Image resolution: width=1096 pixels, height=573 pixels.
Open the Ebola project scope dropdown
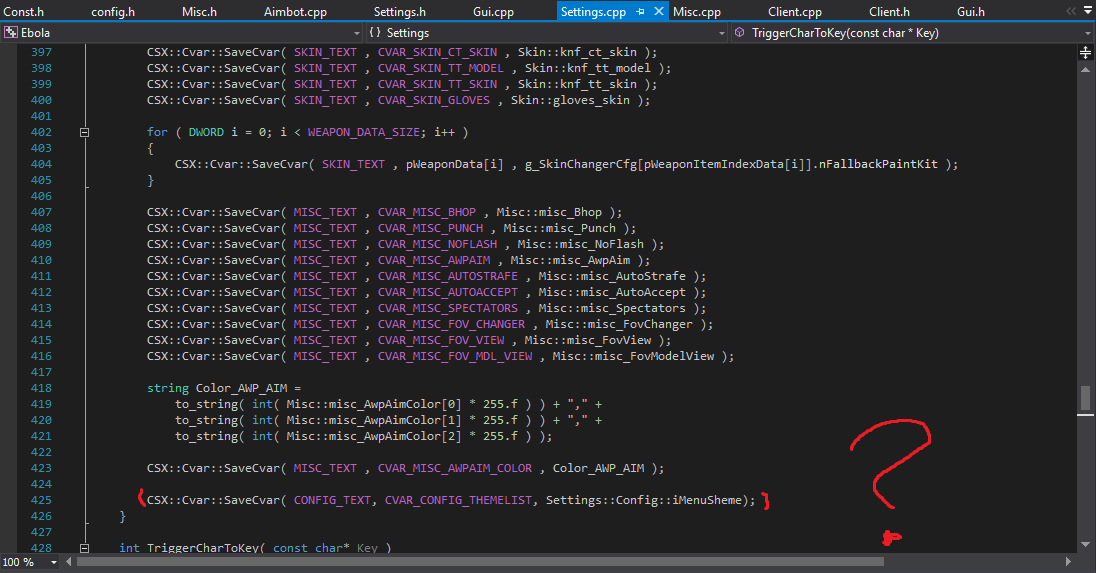(356, 33)
